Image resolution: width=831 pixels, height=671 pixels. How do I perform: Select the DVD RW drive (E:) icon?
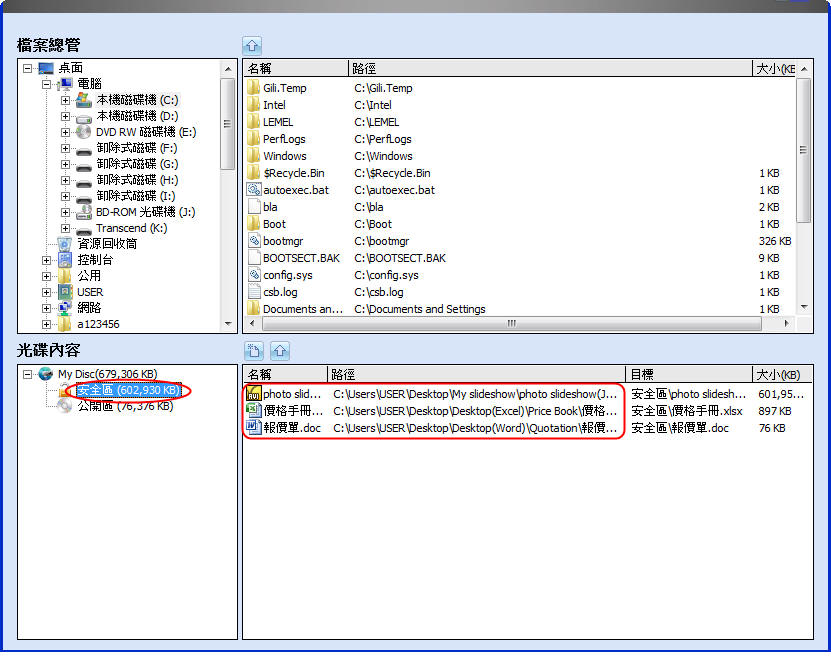pyautogui.click(x=84, y=132)
